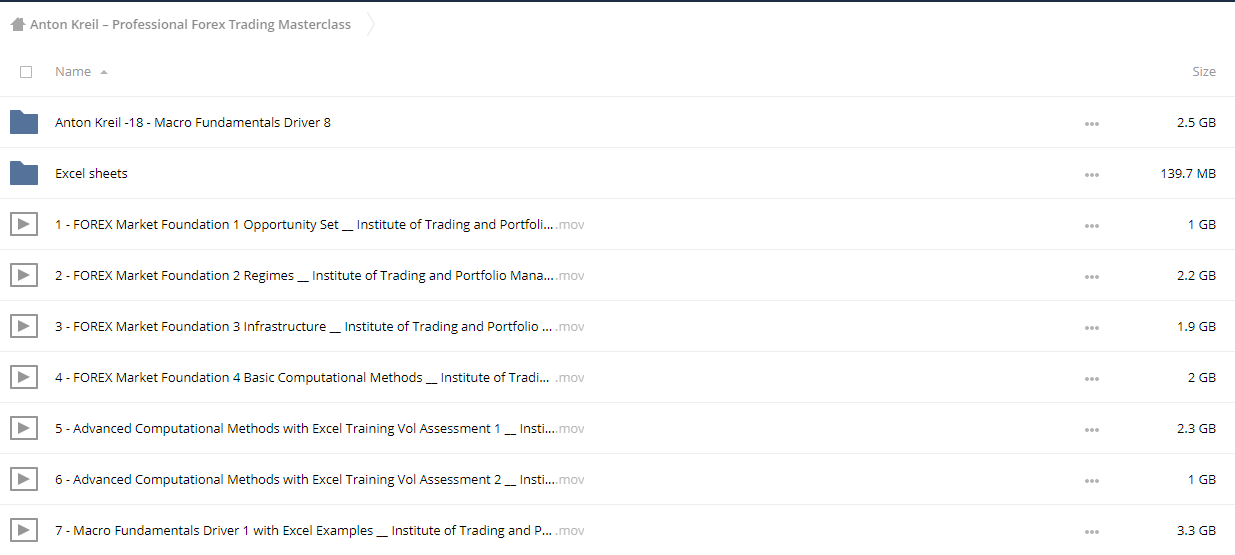Click the 1.9 GB size of Foundation 3 Infrastructure
The width and height of the screenshot is (1235, 555).
pos(1196,327)
